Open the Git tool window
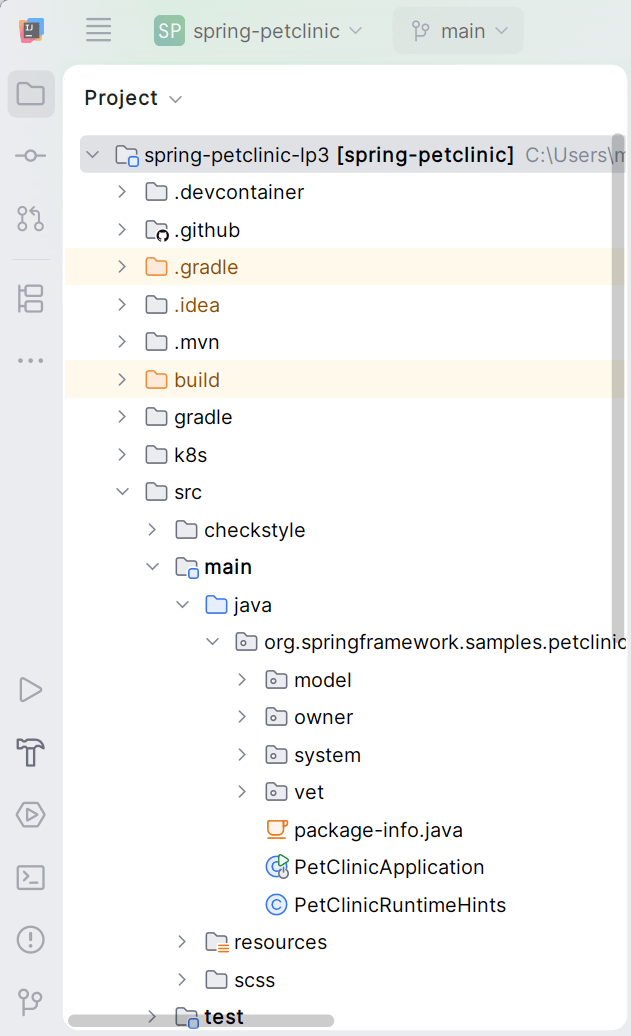Screen dimensions: 631x1036 click(31, 1001)
